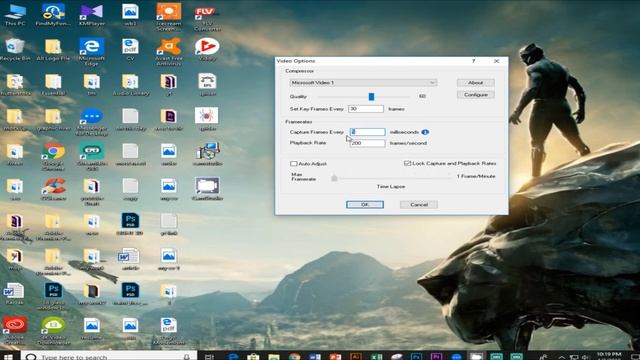Launch Avast Free Antivirus shortcut
640x360 pixels.
point(169,52)
